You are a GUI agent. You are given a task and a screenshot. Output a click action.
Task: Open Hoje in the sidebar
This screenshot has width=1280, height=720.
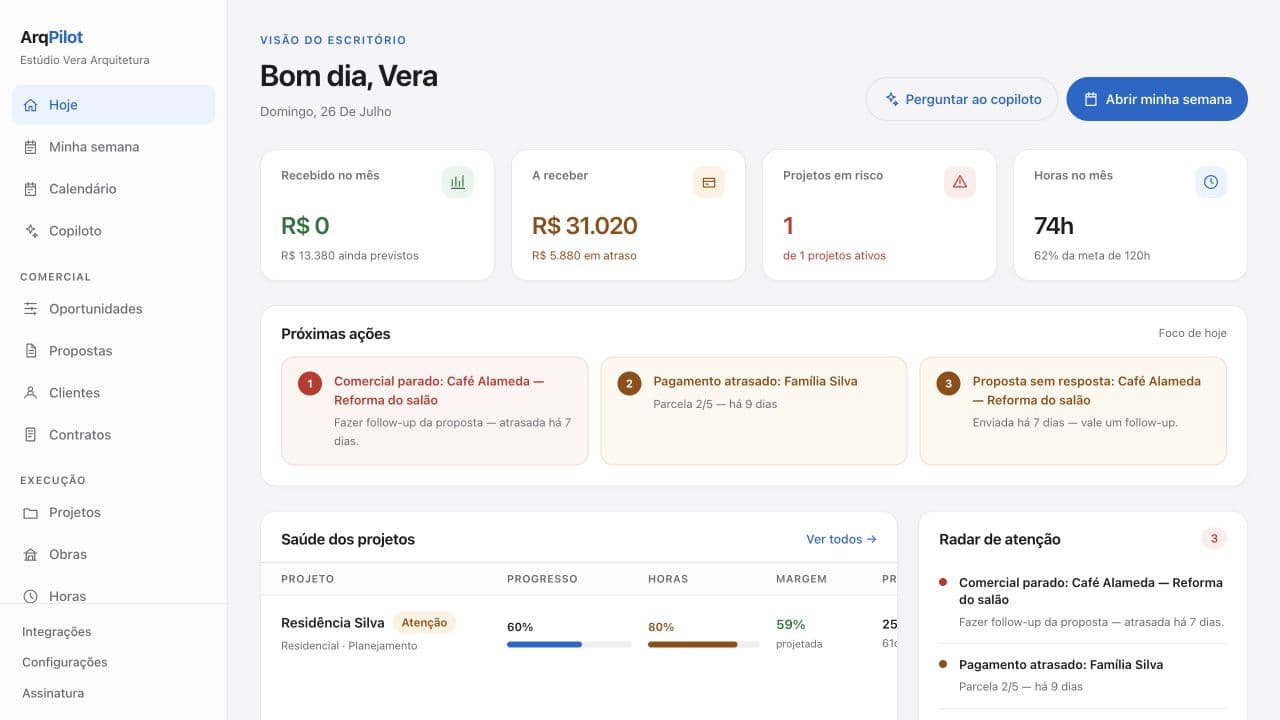tap(113, 105)
